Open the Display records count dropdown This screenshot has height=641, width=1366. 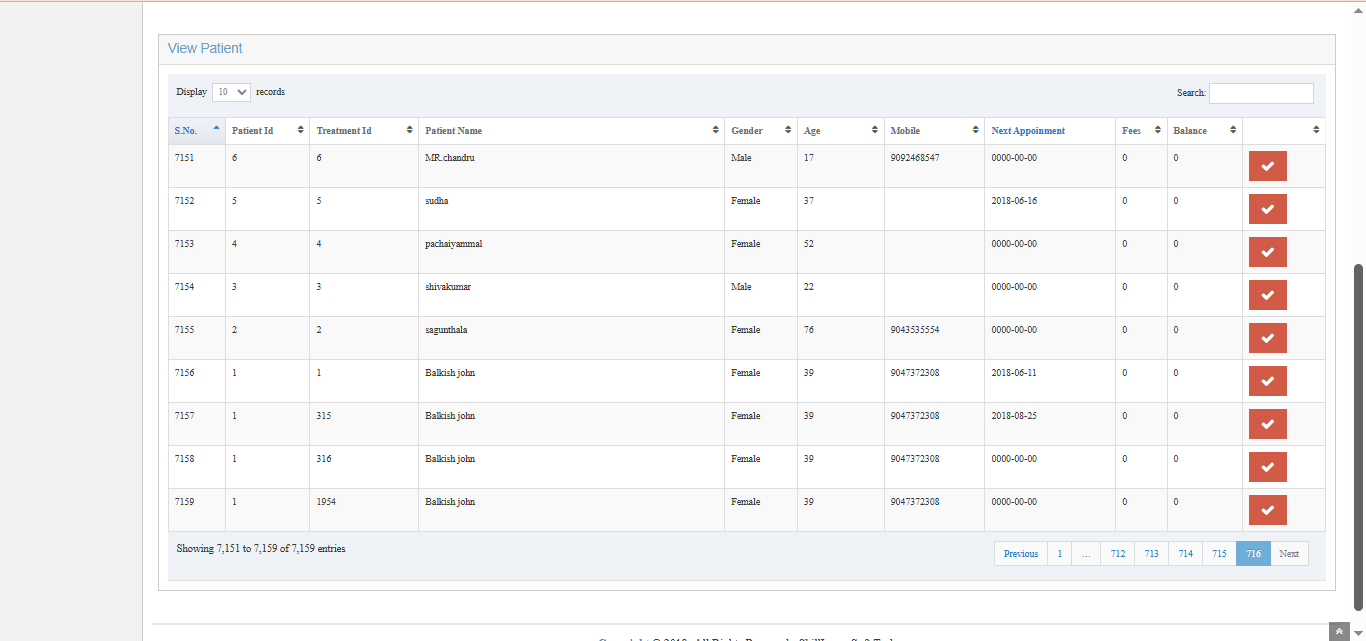click(231, 92)
